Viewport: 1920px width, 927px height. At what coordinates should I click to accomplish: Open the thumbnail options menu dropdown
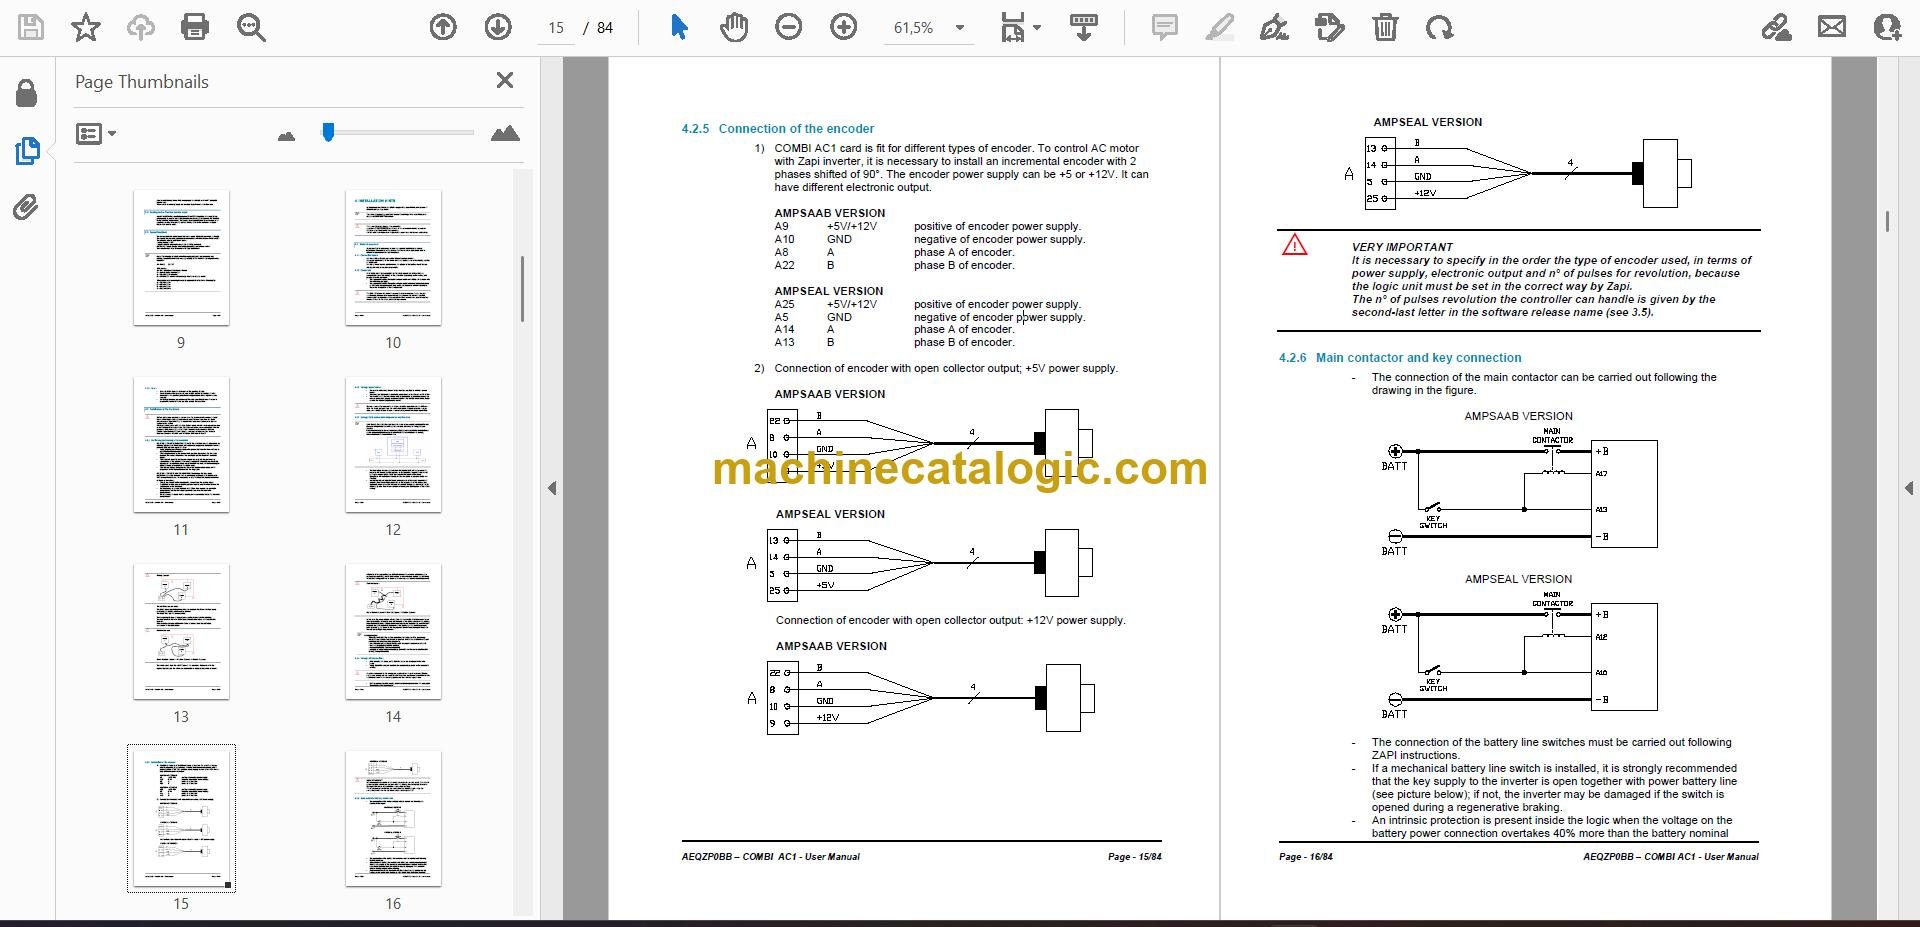tap(96, 133)
